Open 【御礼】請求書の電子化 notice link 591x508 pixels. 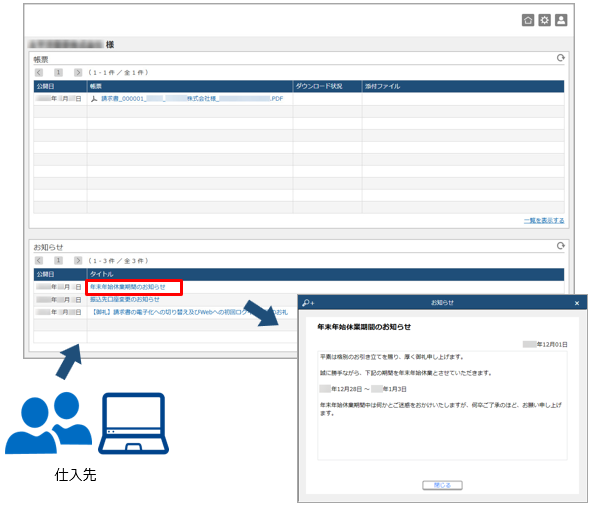tap(189, 312)
